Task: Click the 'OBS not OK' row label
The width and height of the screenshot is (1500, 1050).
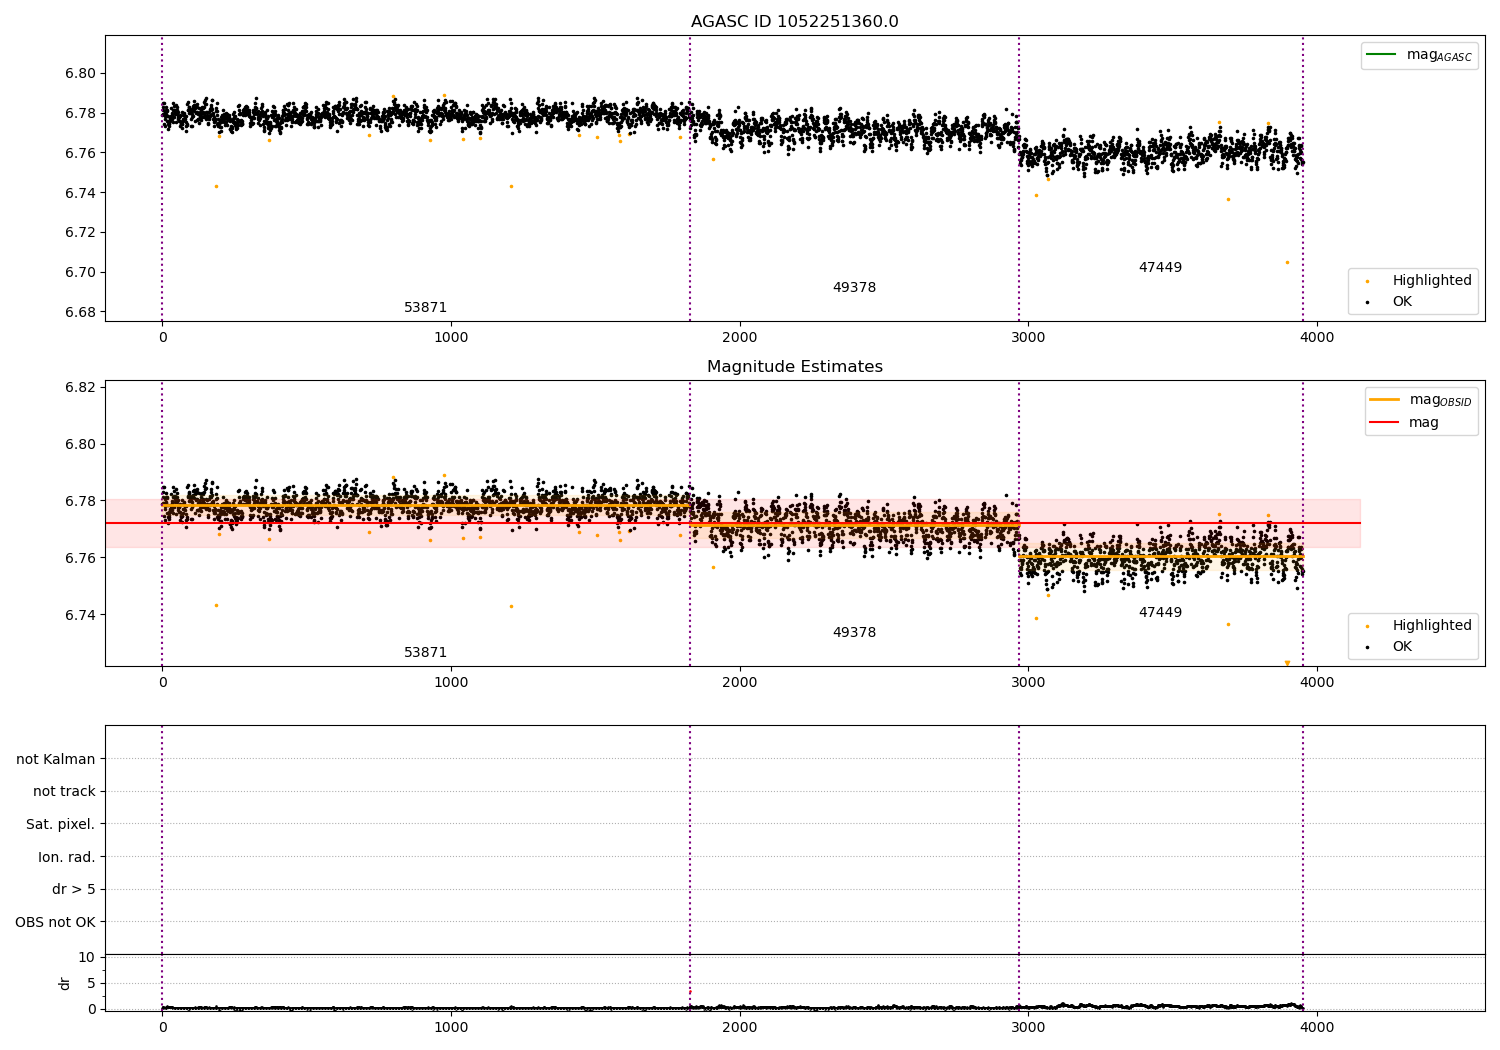Action: [55, 923]
